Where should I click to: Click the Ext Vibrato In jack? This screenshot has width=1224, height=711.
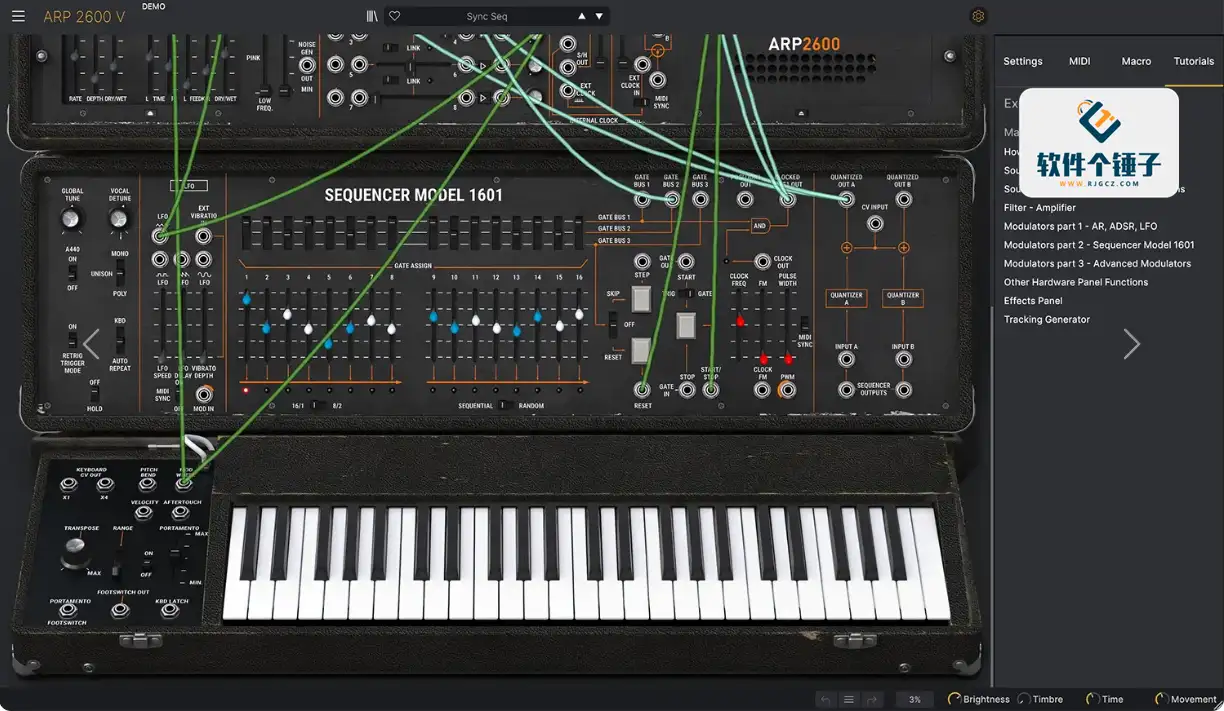pyautogui.click(x=203, y=236)
